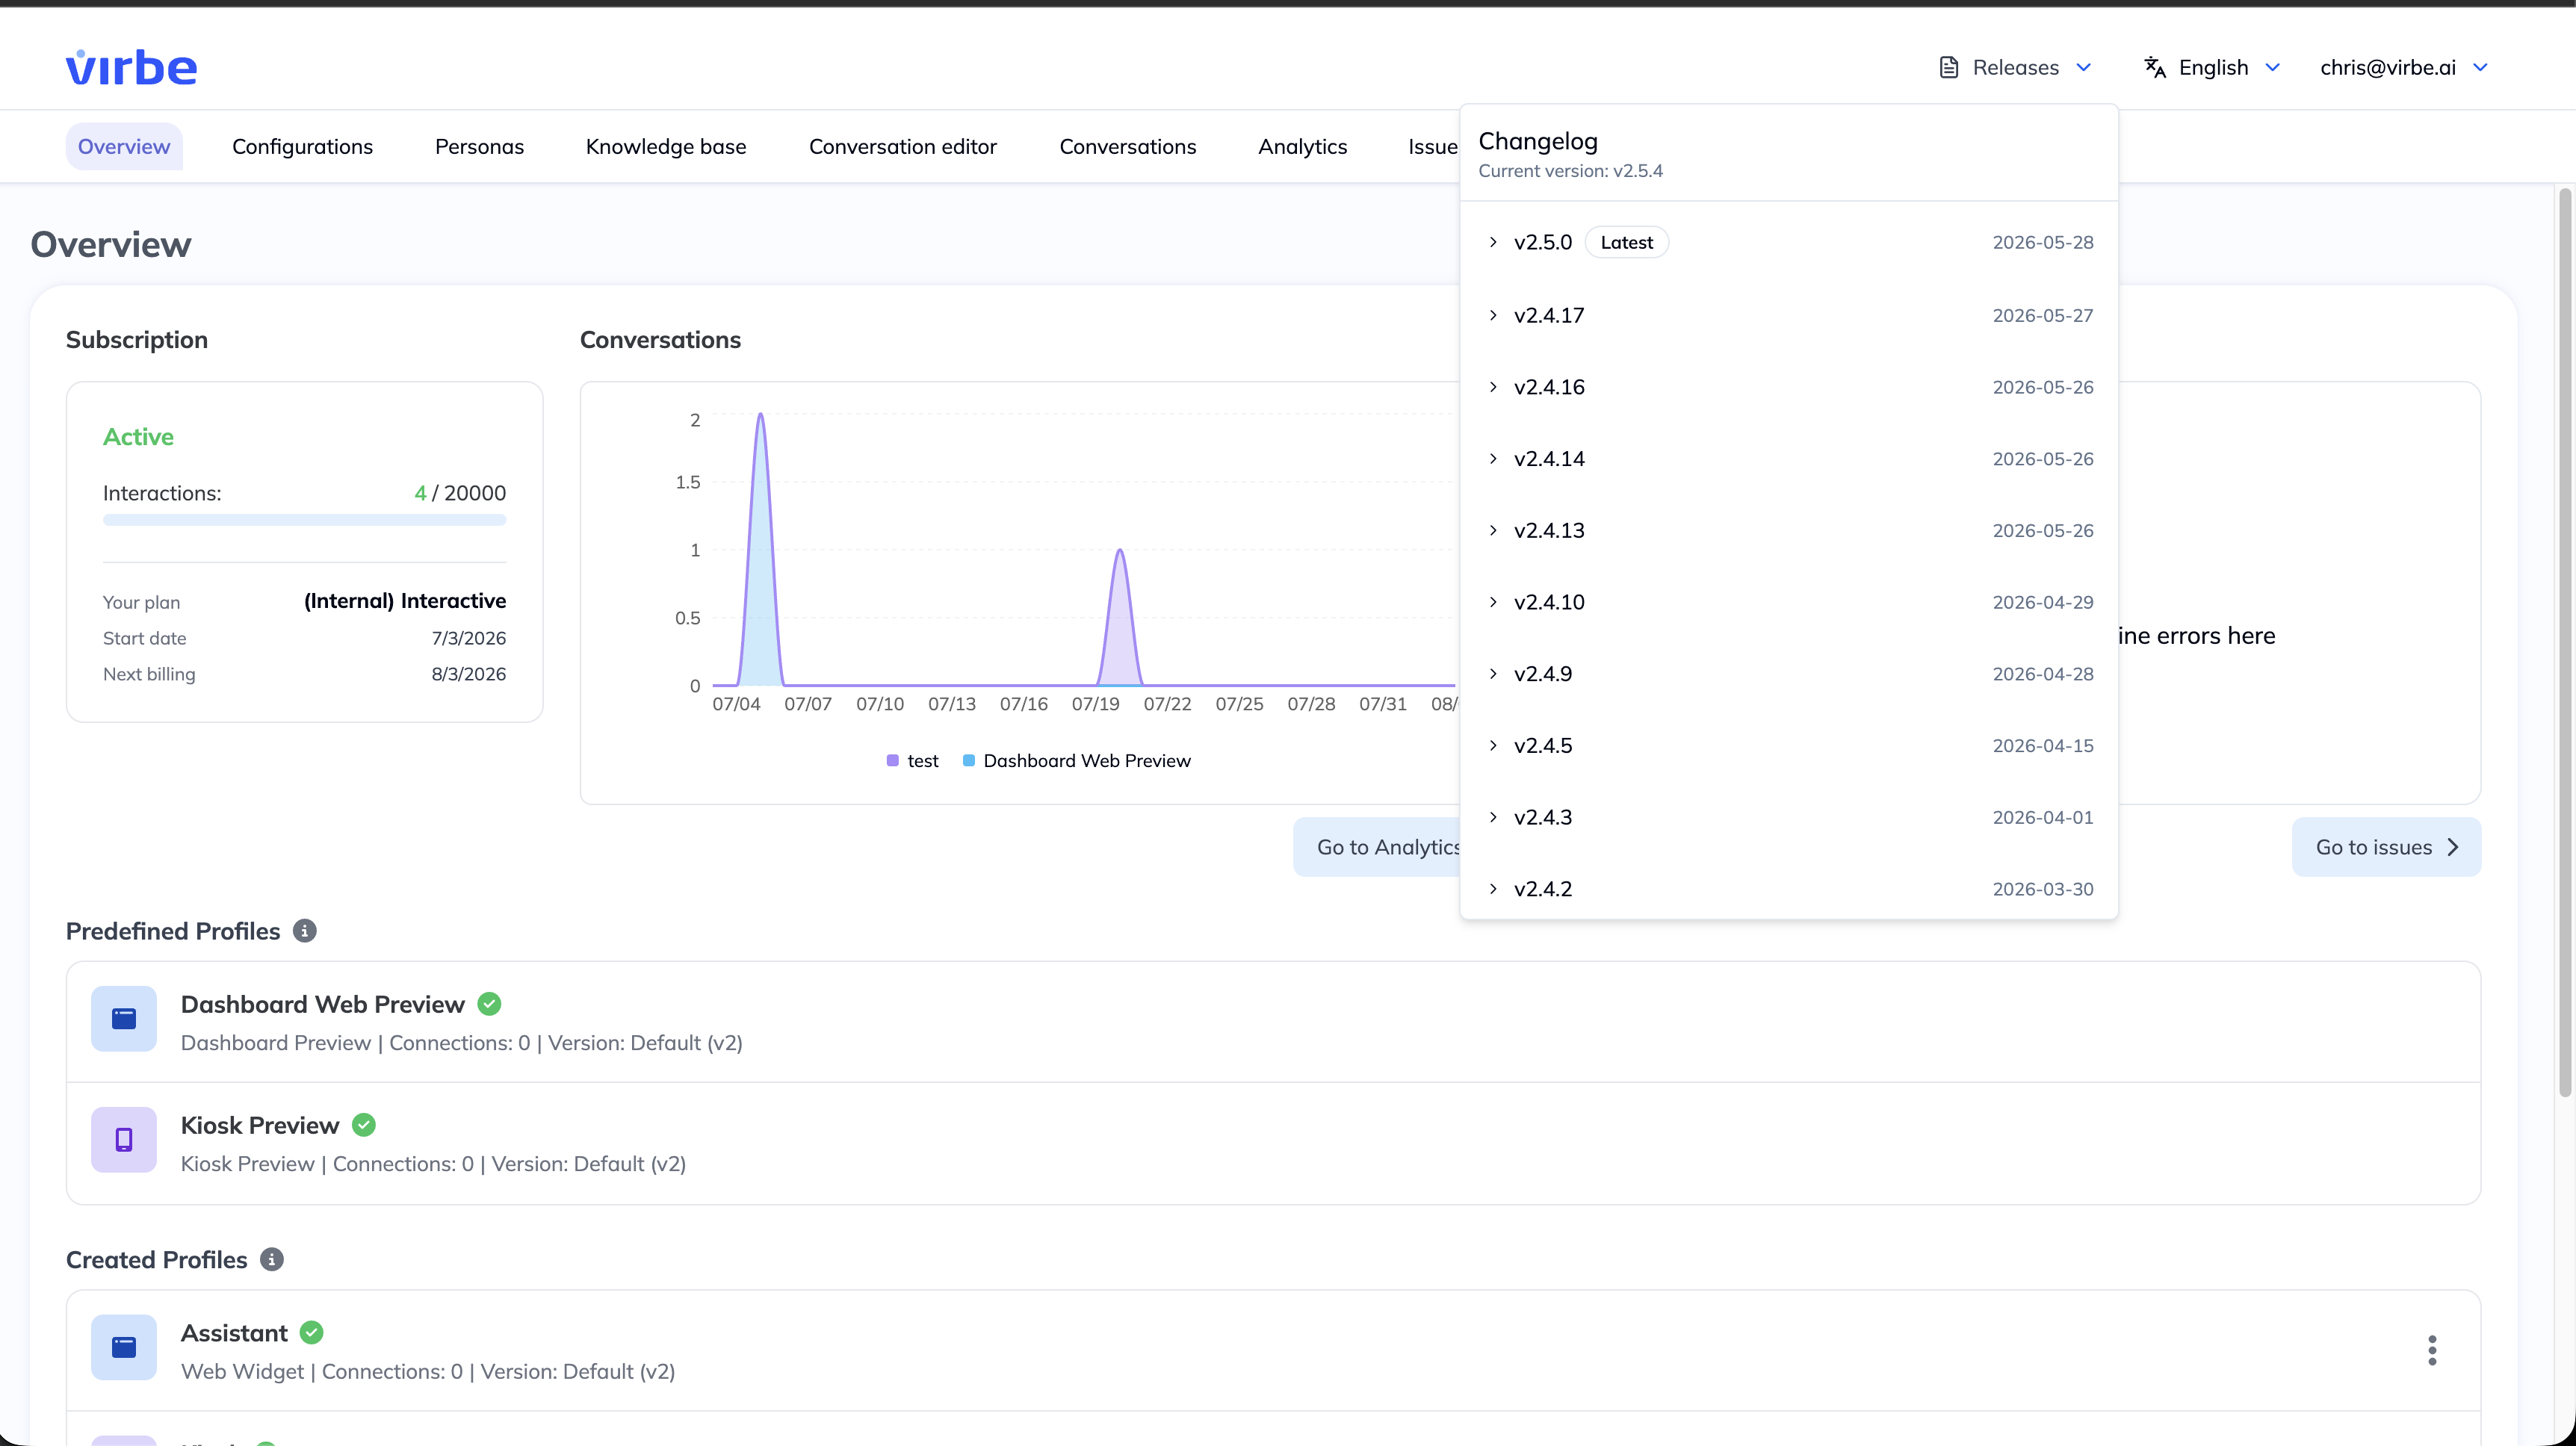Click the Kiosk Preview profile icon

coord(124,1140)
